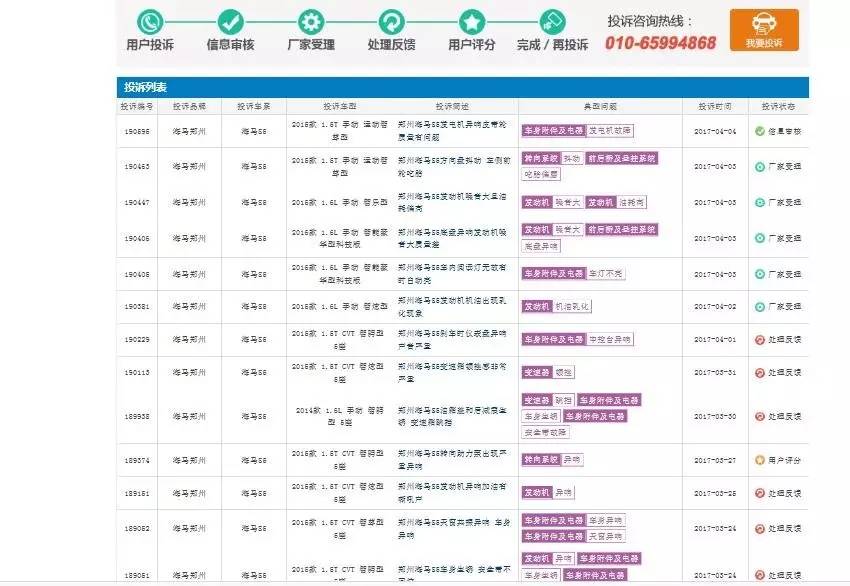Click the 转向系统 tag in row 190463
The image size is (850, 586).
541,158
